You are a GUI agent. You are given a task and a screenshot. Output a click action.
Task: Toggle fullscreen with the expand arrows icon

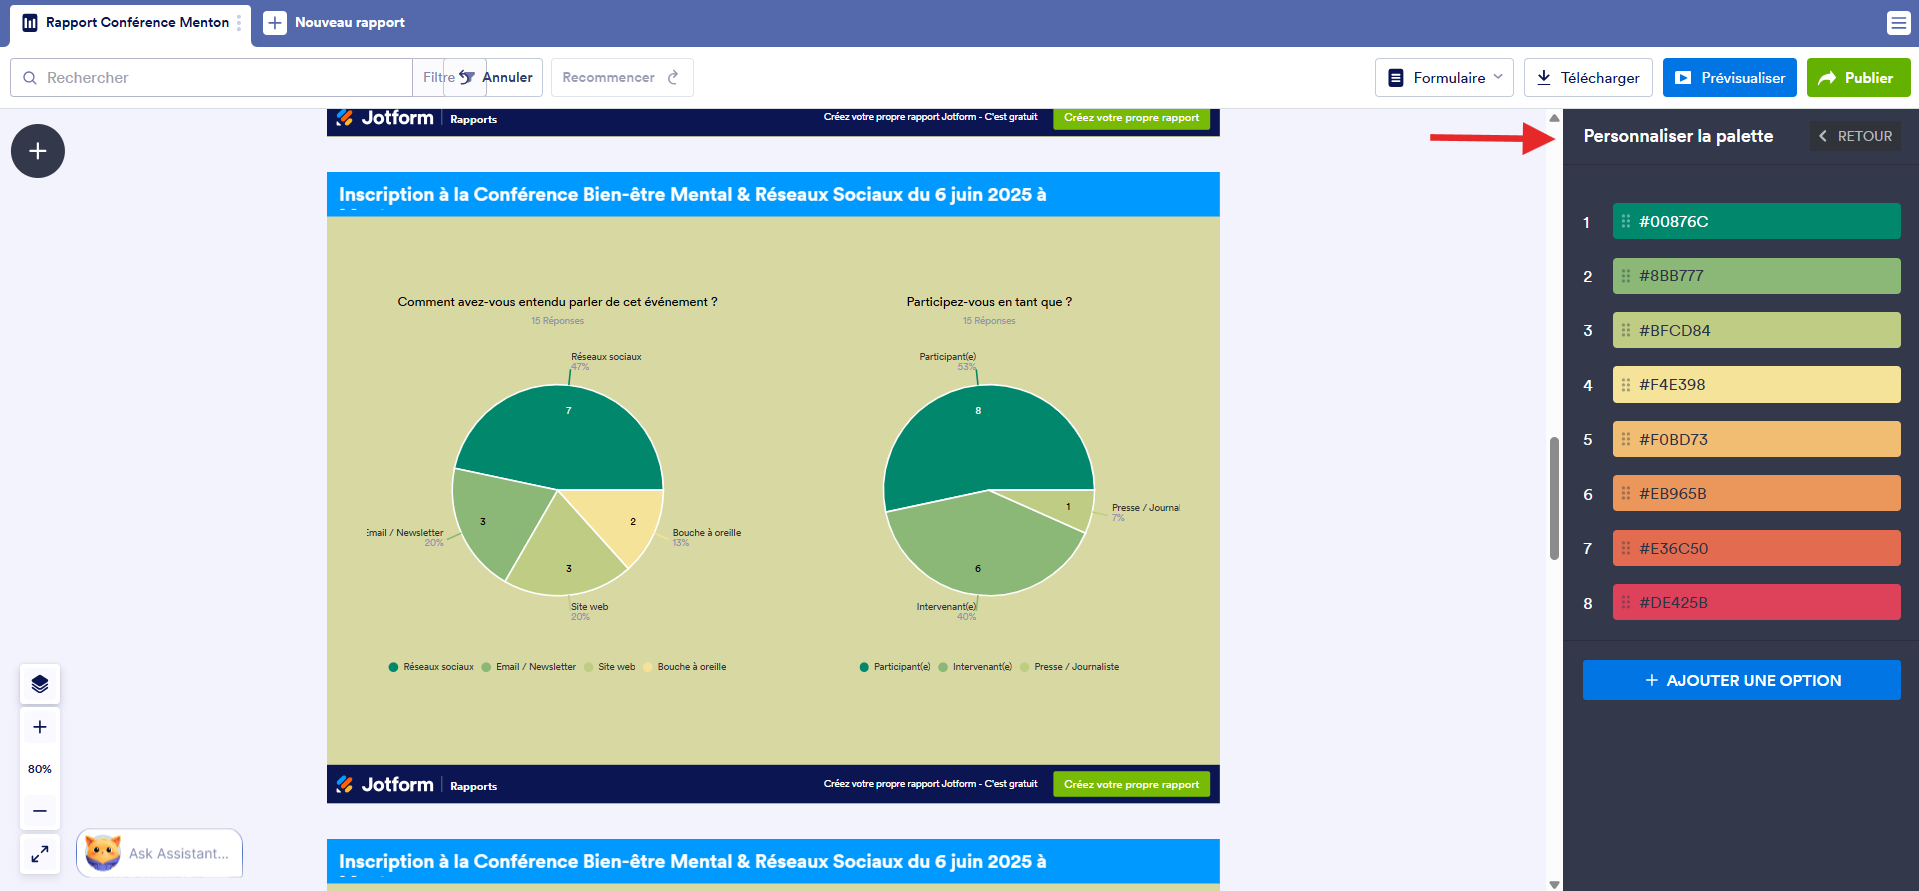[40, 854]
